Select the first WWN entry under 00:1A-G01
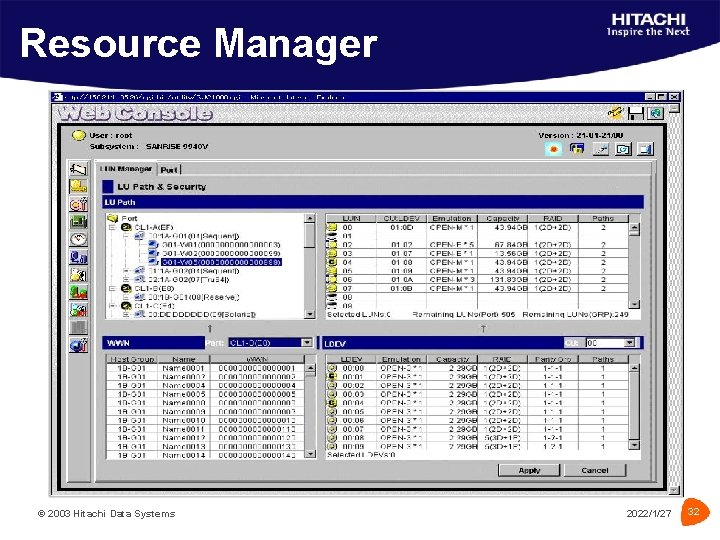The image size is (720, 540). tap(221, 245)
